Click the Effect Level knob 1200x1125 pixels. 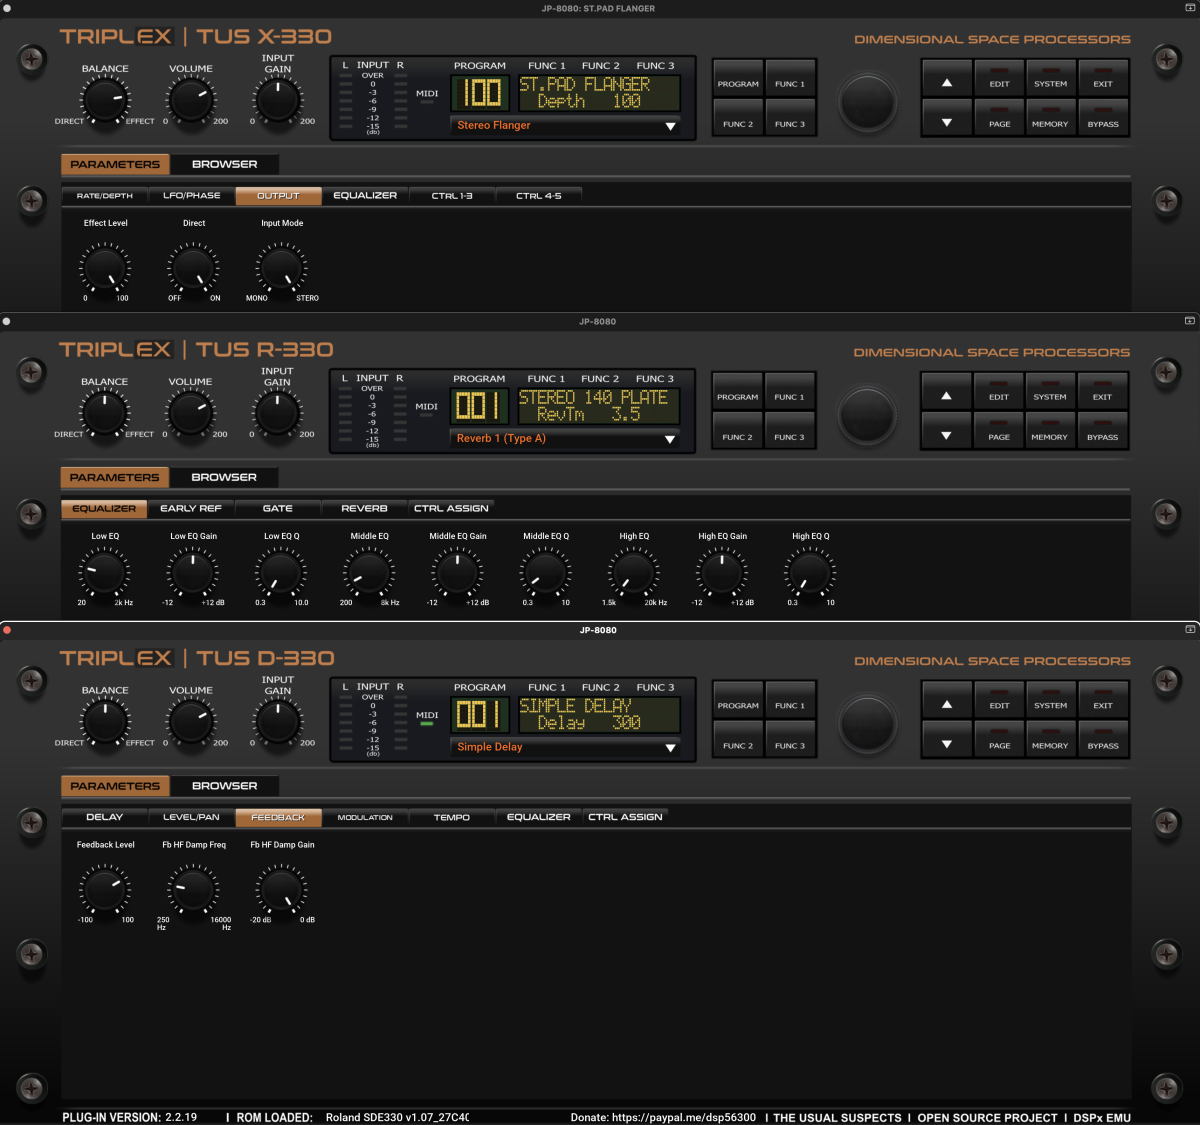(105, 268)
